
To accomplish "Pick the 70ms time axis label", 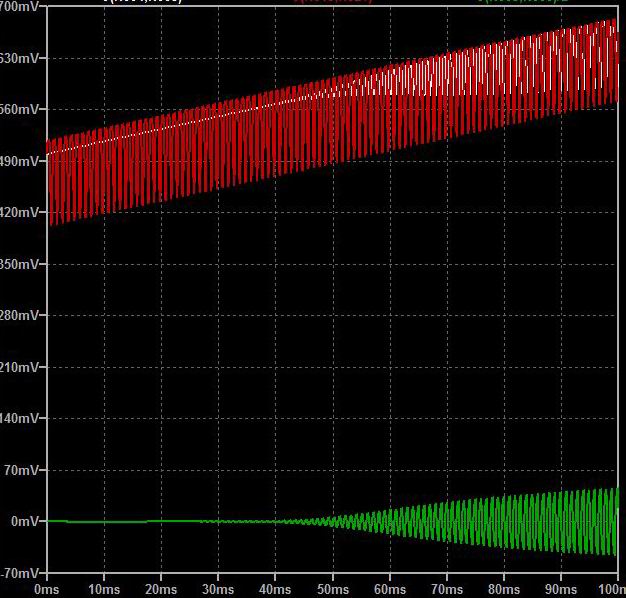I will 446,590.
